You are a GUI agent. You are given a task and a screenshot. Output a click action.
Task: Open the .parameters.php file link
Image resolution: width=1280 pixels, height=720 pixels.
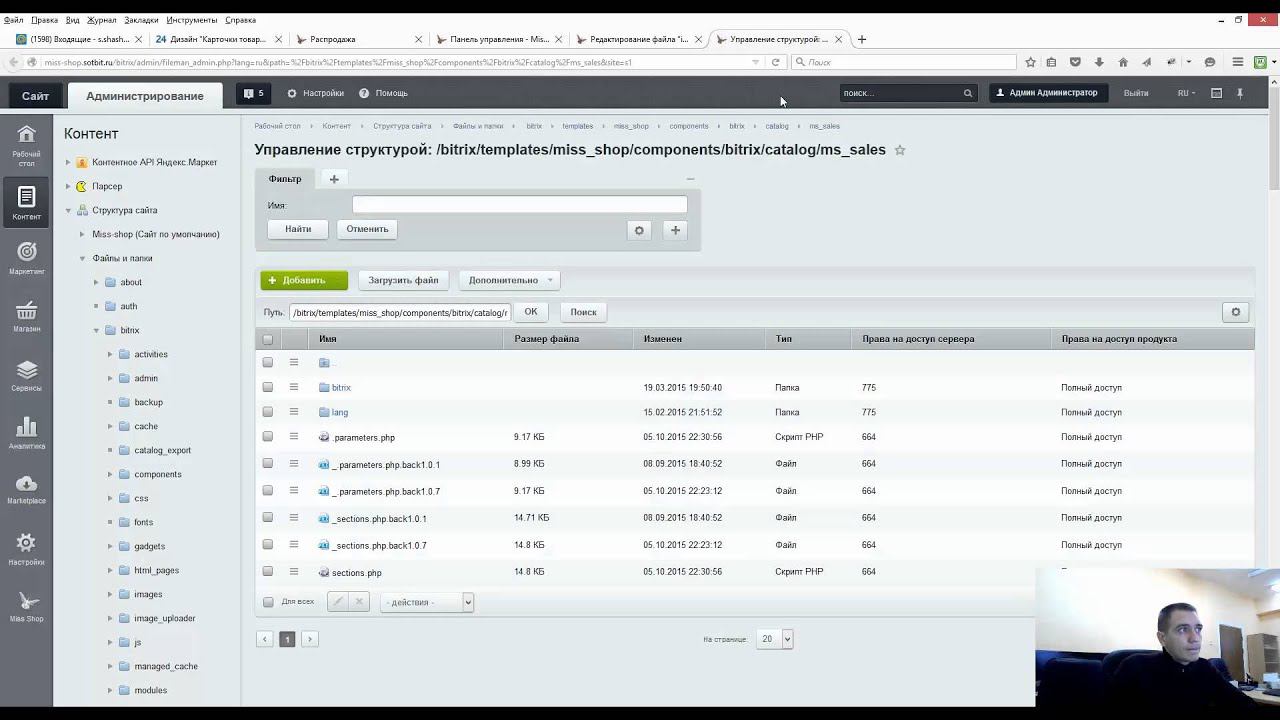tap(364, 437)
